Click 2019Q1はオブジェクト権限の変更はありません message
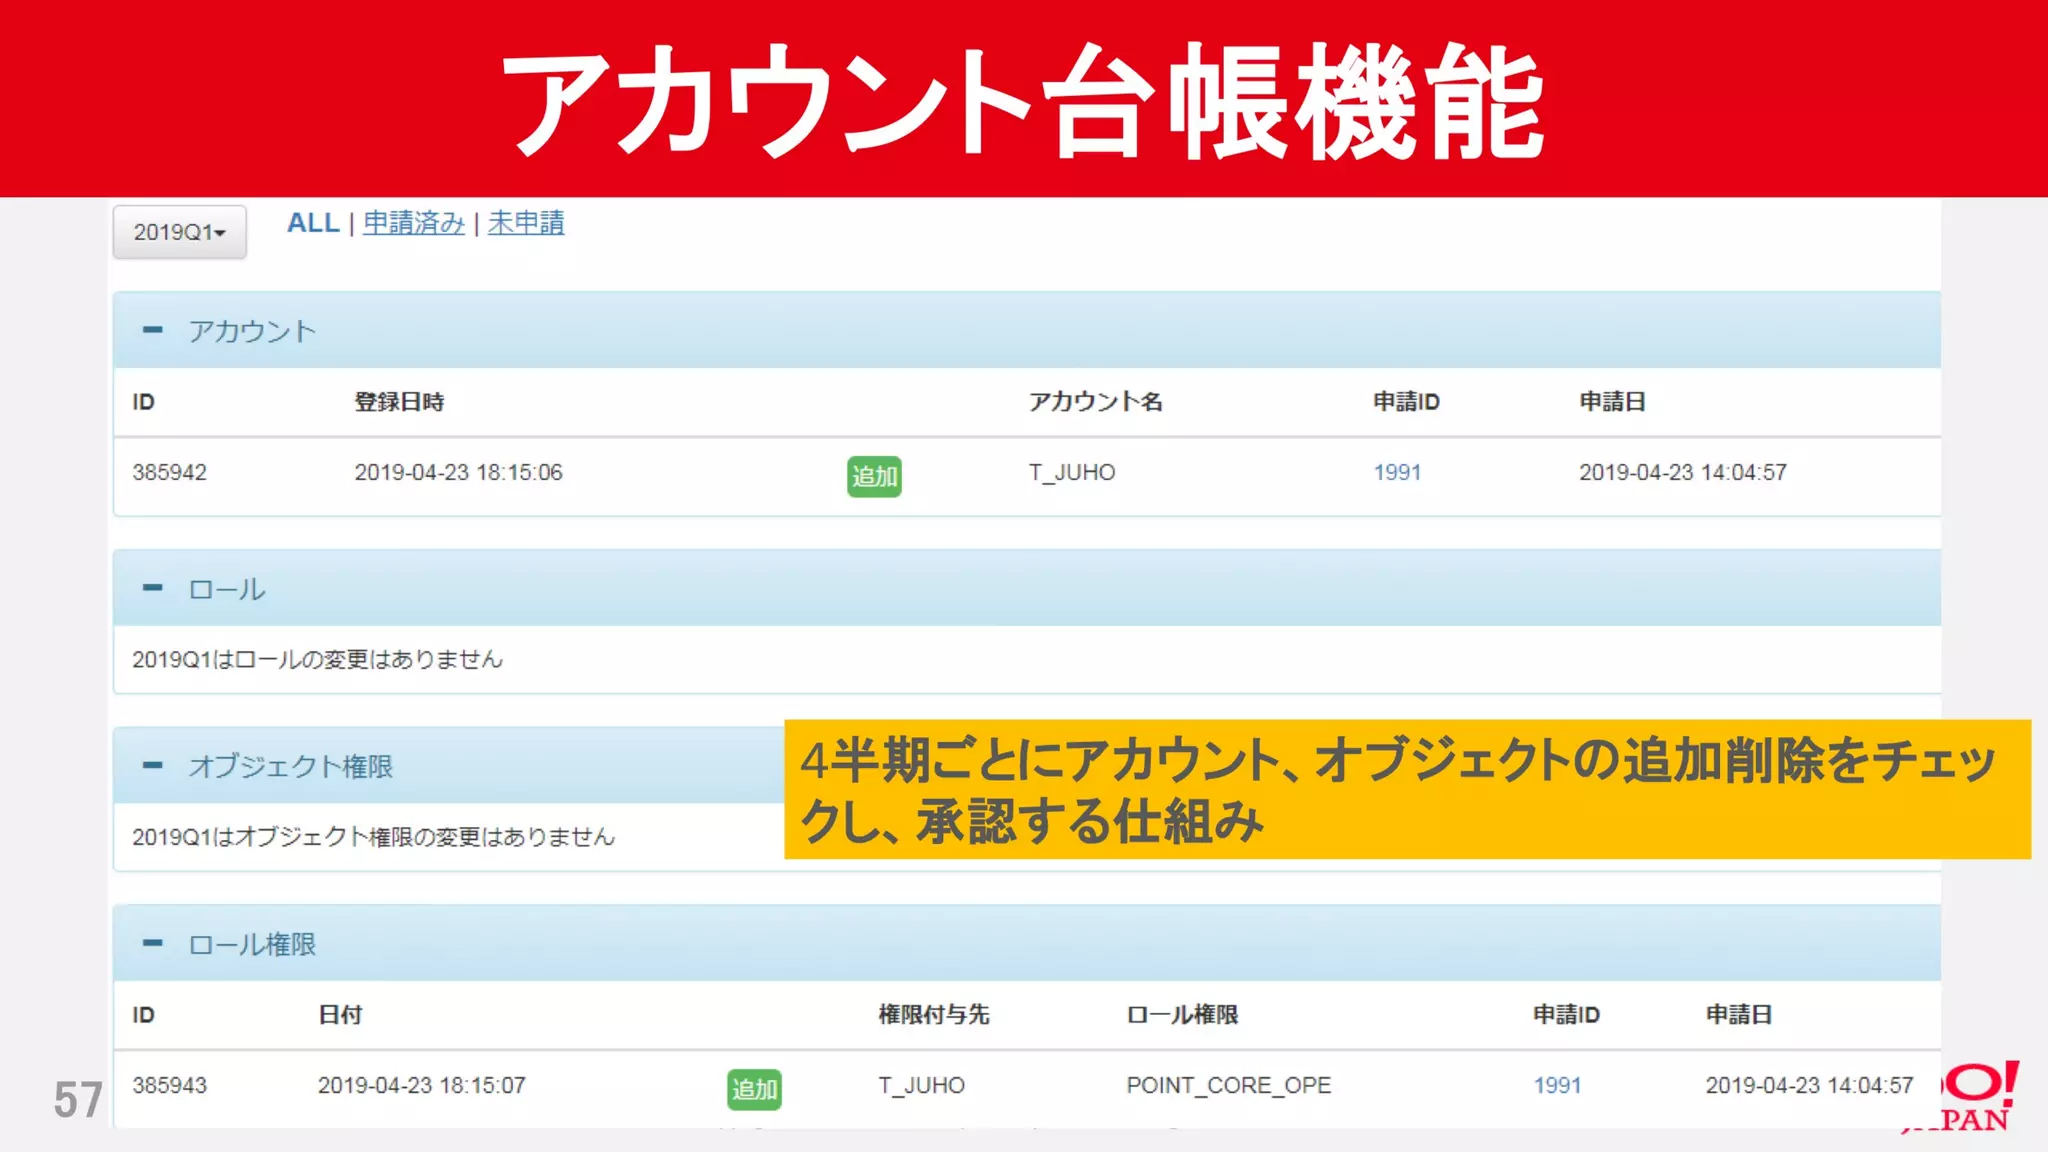Image resolution: width=2048 pixels, height=1152 pixels. click(x=373, y=837)
